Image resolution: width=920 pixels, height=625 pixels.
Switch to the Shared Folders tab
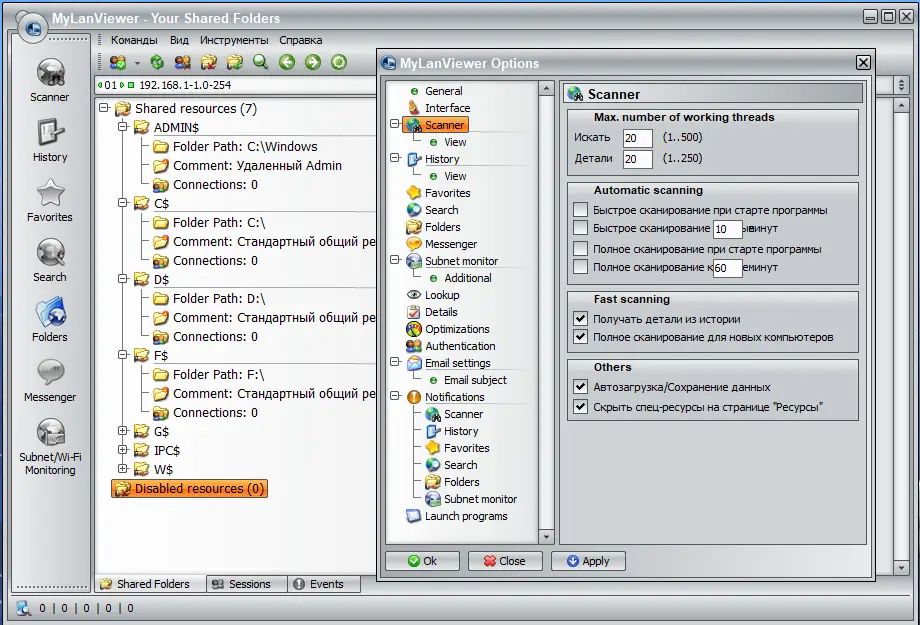click(x=150, y=584)
